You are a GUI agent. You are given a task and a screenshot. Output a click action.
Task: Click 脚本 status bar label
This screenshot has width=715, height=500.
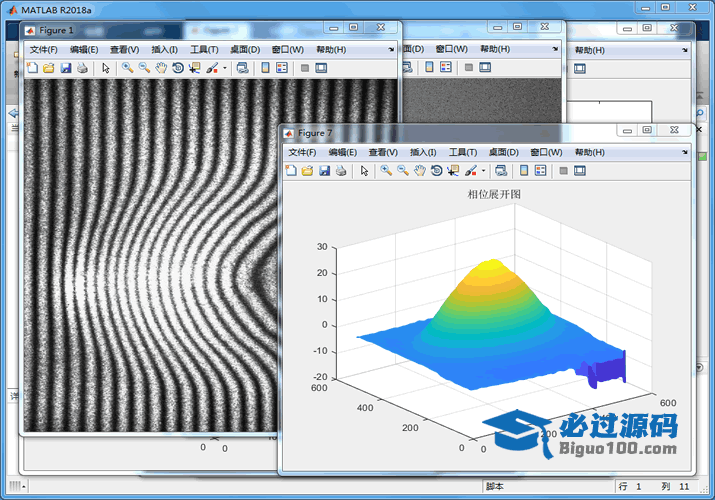(x=495, y=486)
